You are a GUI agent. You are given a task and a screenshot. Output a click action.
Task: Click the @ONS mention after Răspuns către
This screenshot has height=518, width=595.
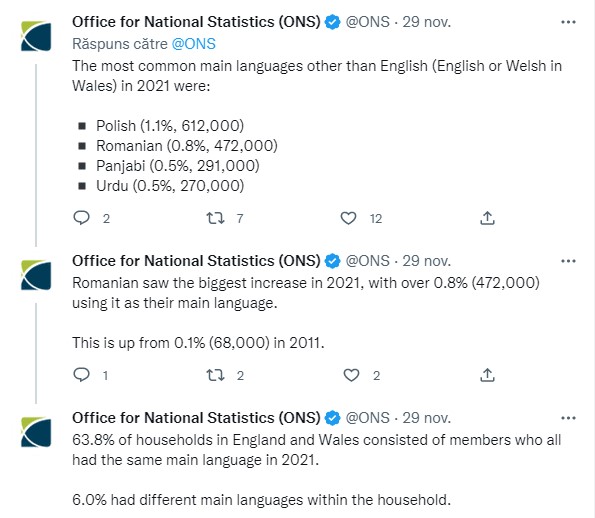(x=194, y=44)
